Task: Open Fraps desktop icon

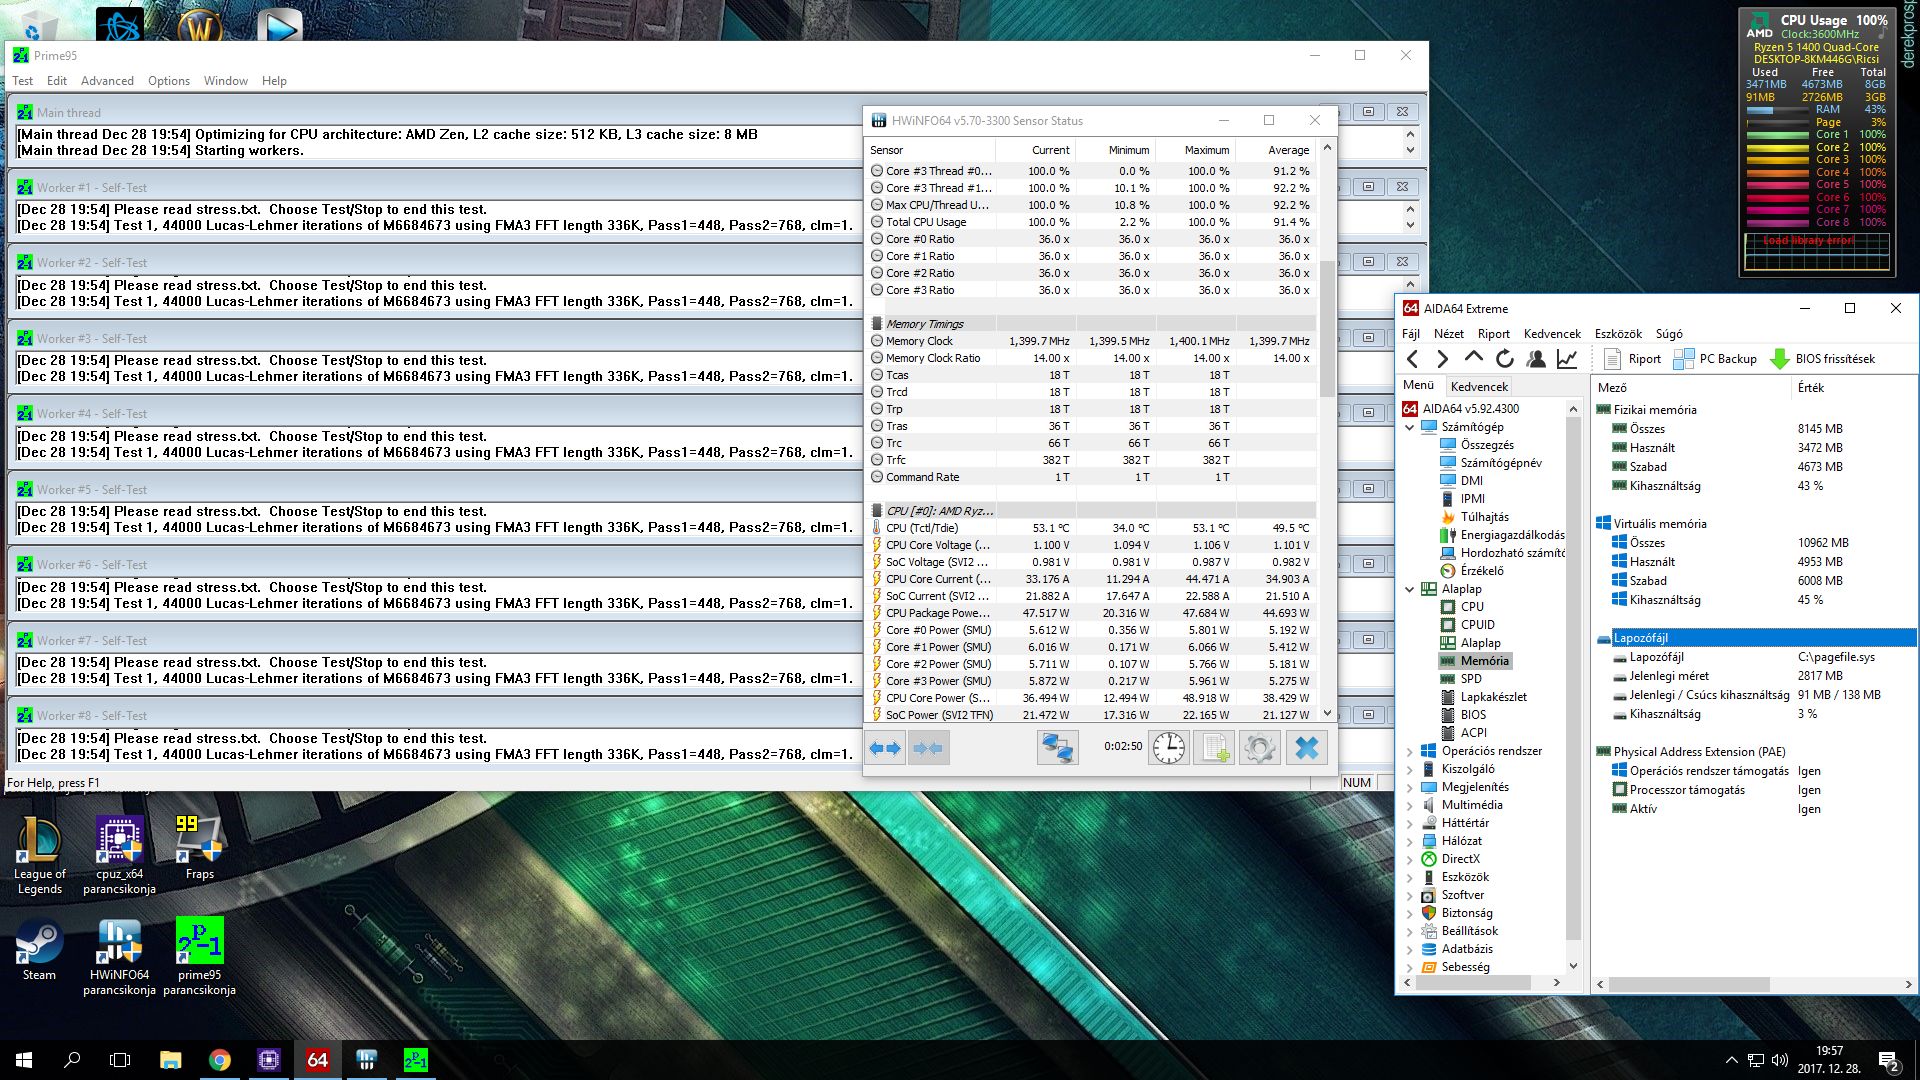Action: [x=199, y=848]
